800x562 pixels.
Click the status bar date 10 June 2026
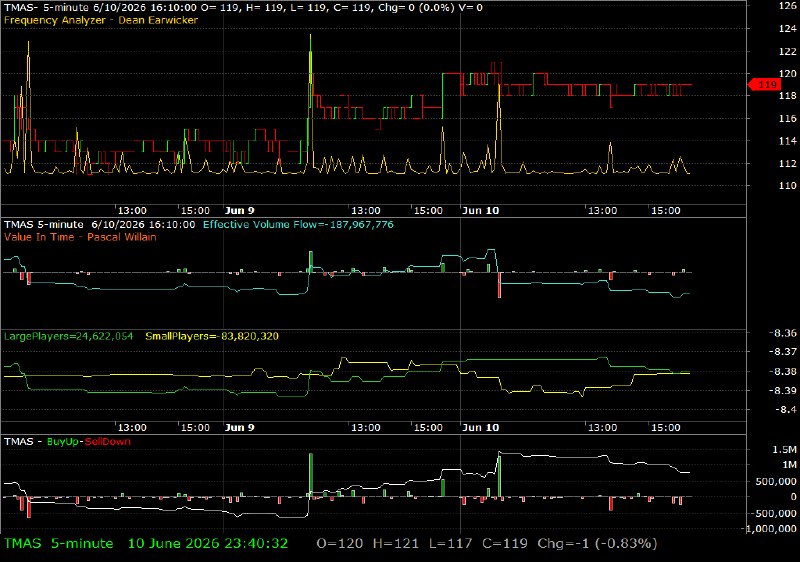click(174, 544)
